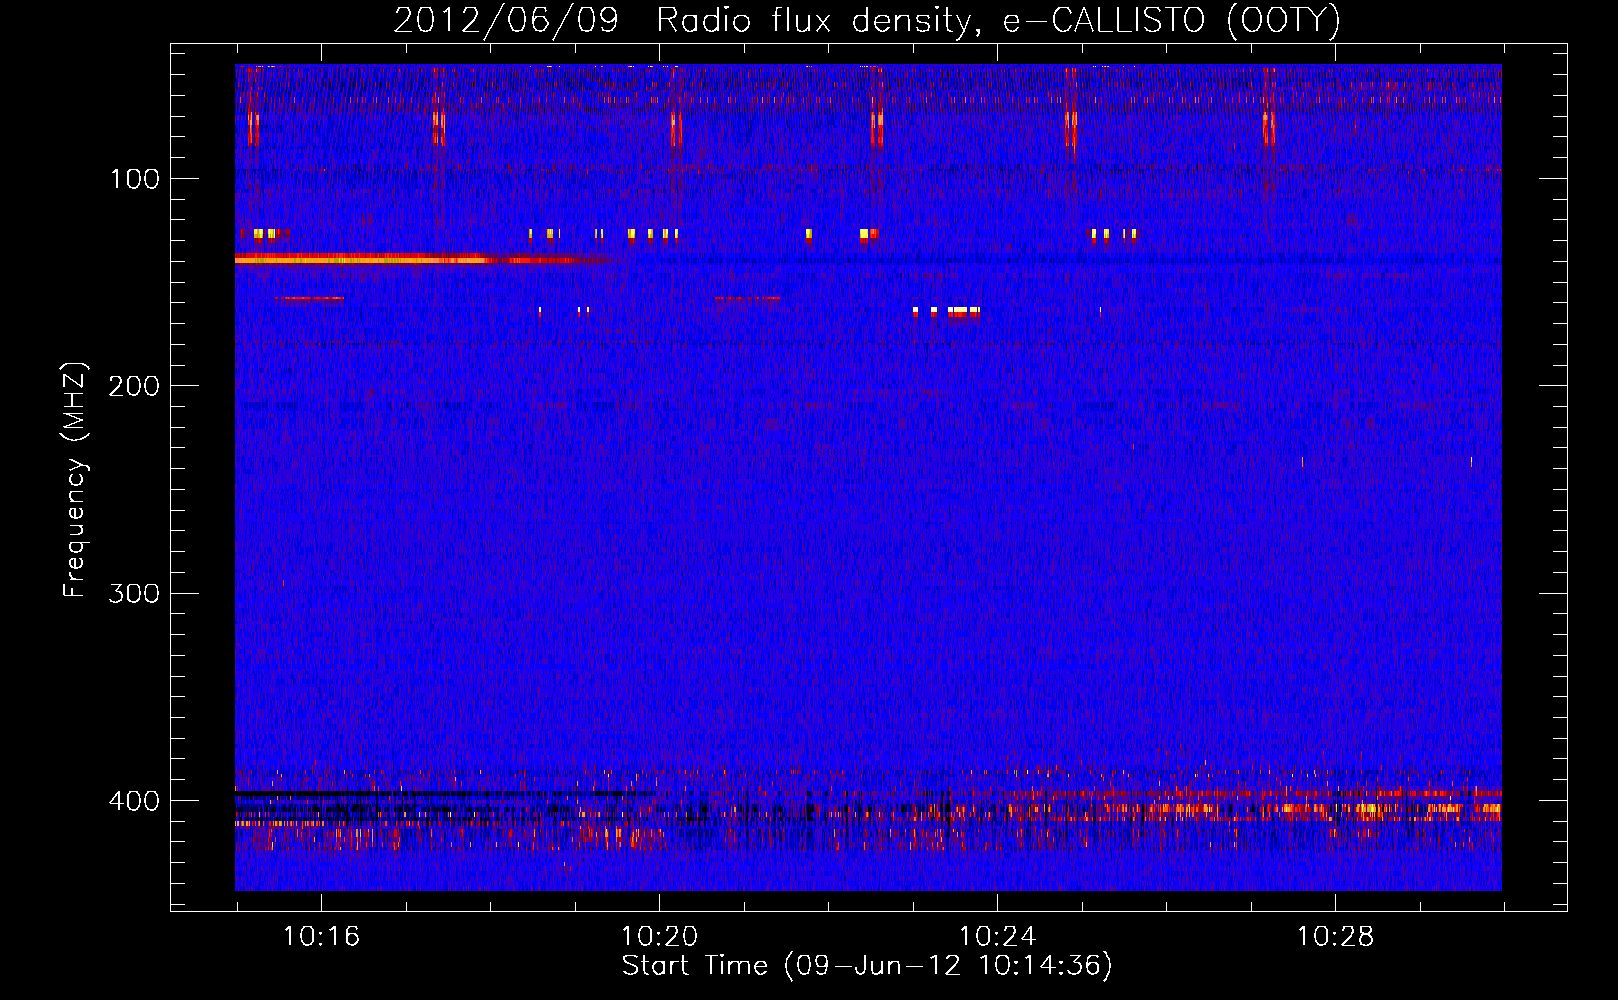The width and height of the screenshot is (1618, 1000).
Task: Click the frequency tick label '200'
Action: (x=135, y=386)
